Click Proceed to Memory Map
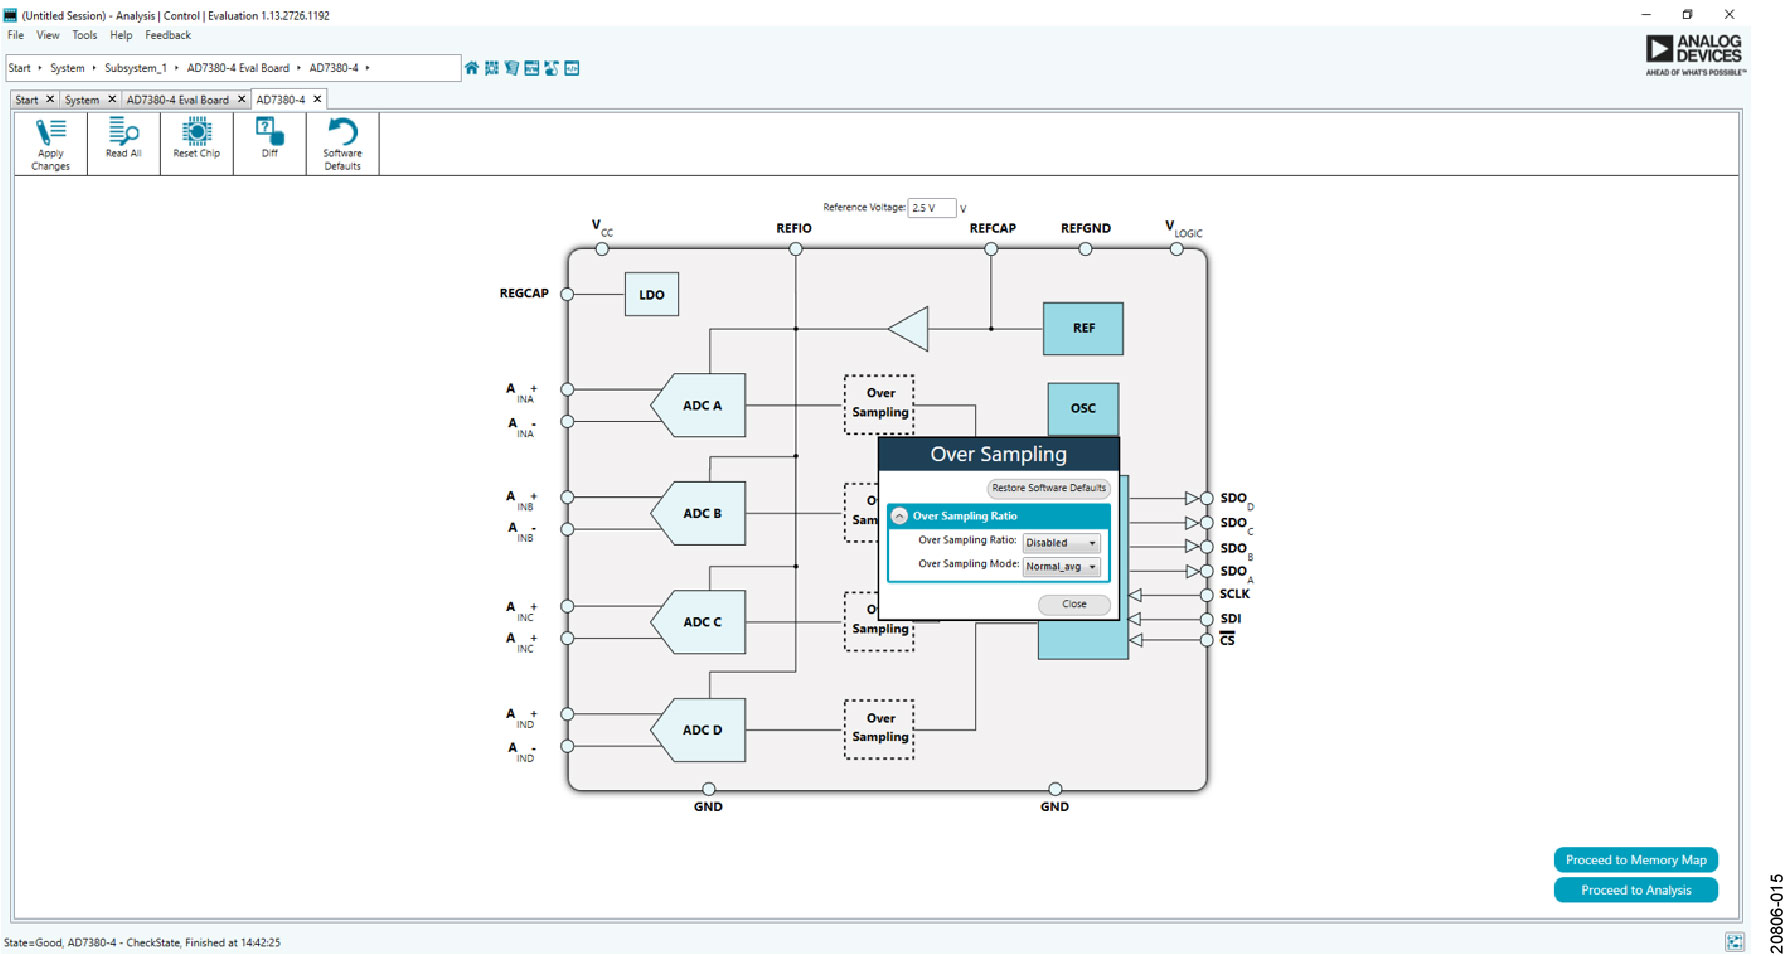 pyautogui.click(x=1636, y=859)
